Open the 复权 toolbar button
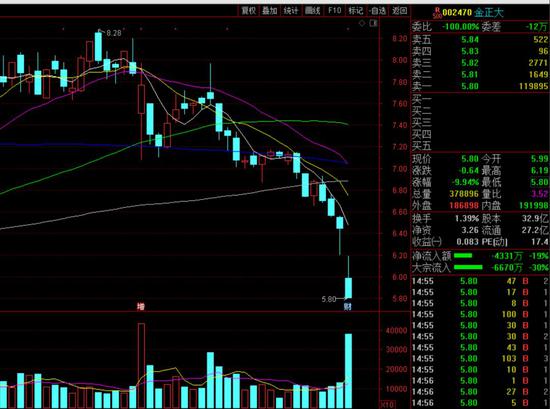The height and width of the screenshot is (409, 550). (x=249, y=11)
